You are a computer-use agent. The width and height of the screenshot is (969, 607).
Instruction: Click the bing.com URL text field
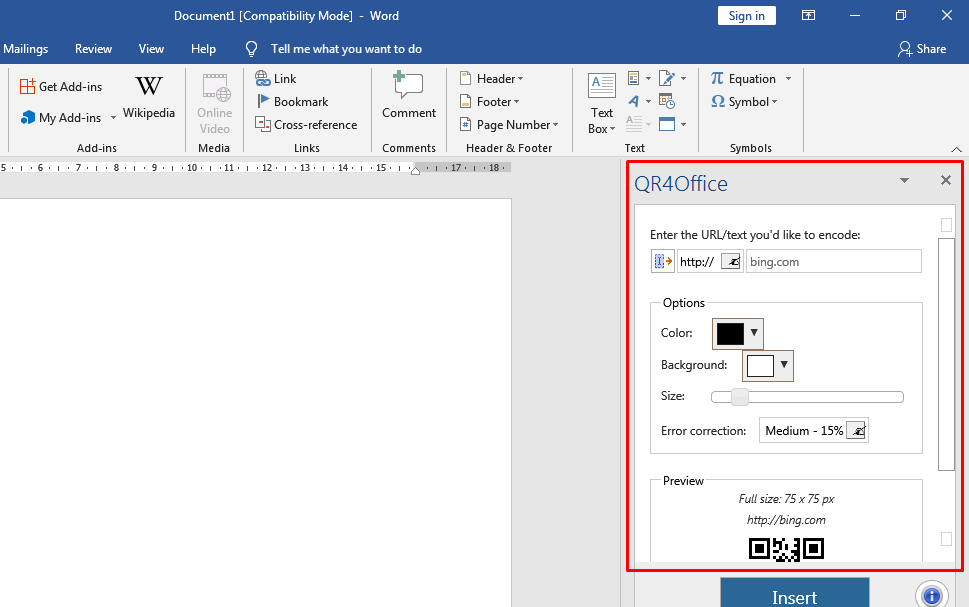click(x=834, y=261)
